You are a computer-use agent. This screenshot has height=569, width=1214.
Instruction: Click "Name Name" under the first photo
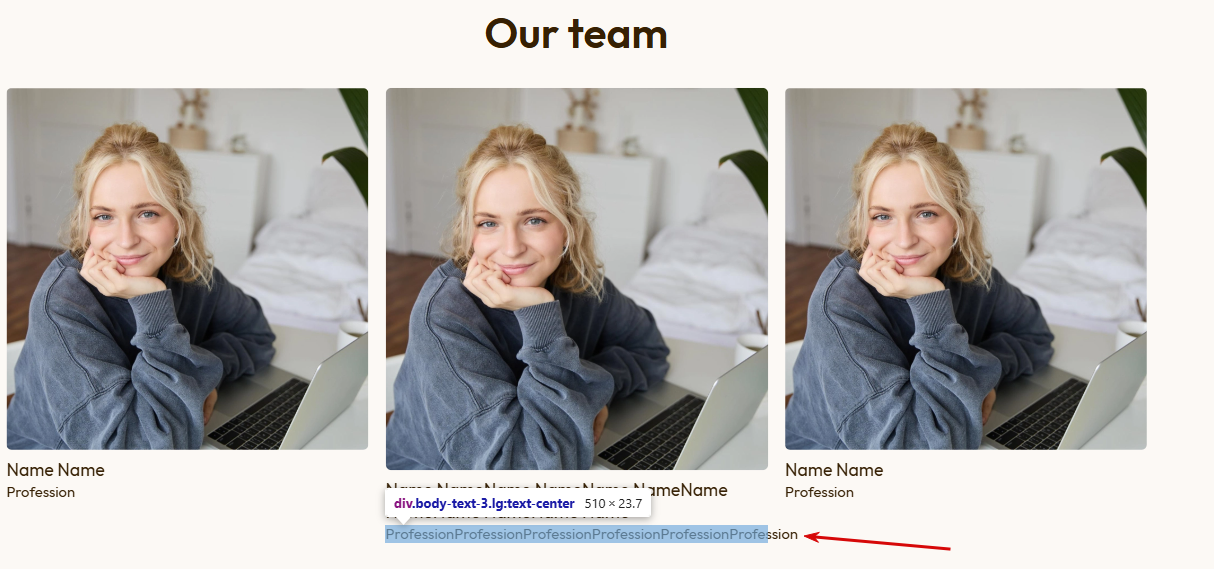click(x=55, y=470)
